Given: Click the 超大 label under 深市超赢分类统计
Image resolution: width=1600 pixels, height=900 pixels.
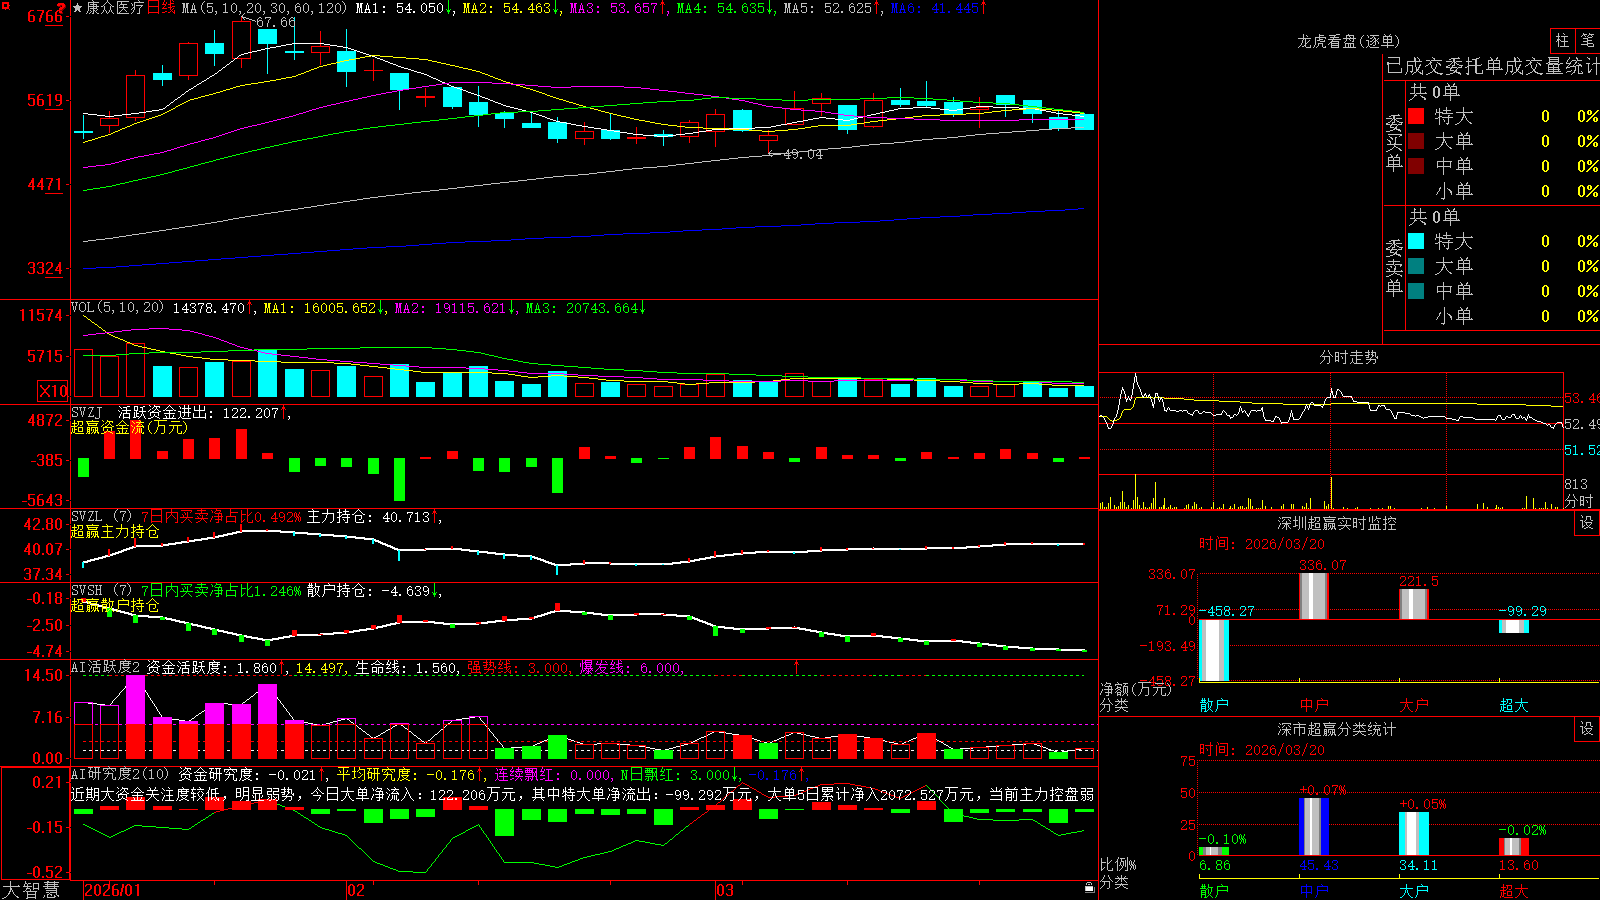Looking at the screenshot, I should click(1514, 891).
